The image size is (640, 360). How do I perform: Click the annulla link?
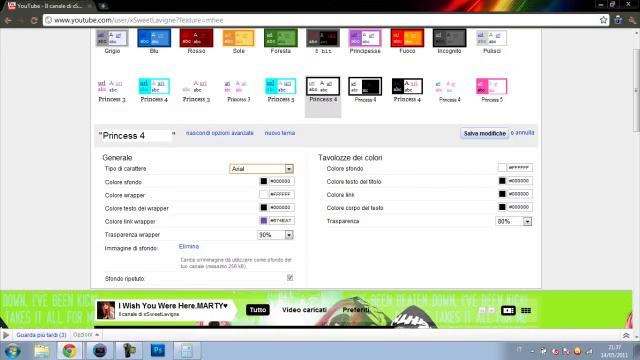pyautogui.click(x=524, y=133)
